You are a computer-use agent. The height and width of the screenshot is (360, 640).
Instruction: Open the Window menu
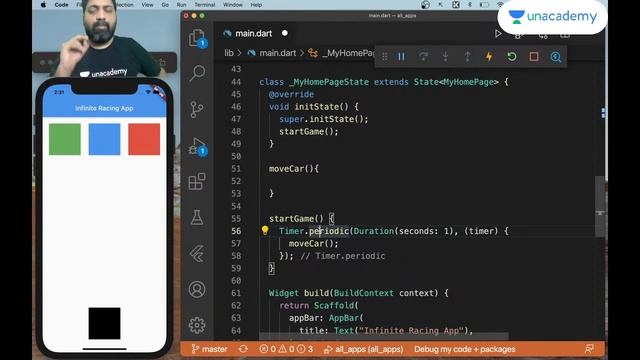(x=233, y=5)
